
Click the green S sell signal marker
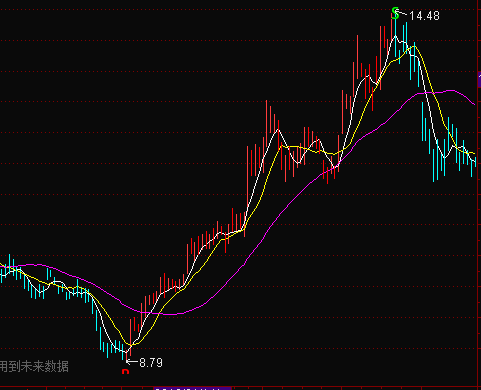(395, 14)
